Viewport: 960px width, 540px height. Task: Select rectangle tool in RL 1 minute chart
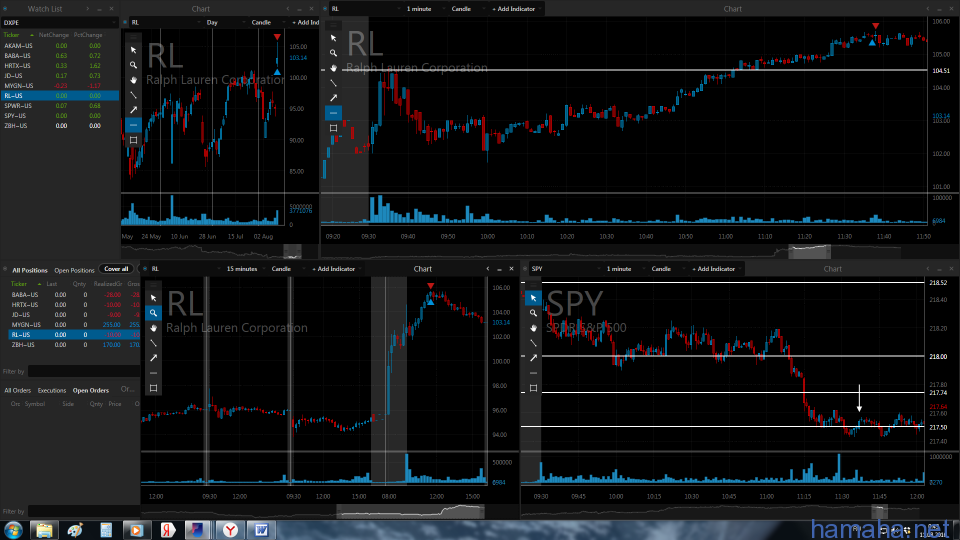pos(334,128)
